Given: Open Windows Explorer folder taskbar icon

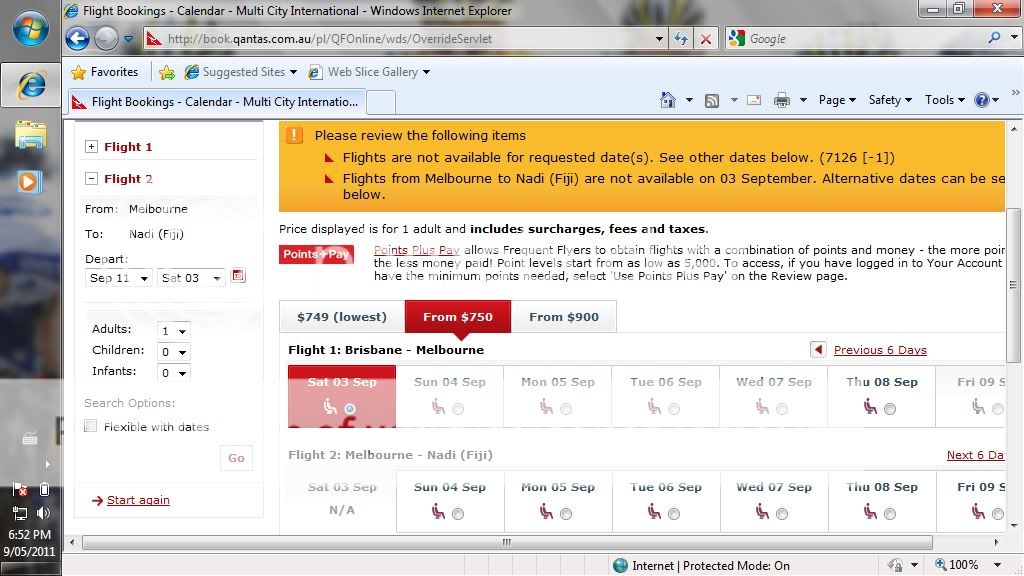Looking at the screenshot, I should coord(31,135).
